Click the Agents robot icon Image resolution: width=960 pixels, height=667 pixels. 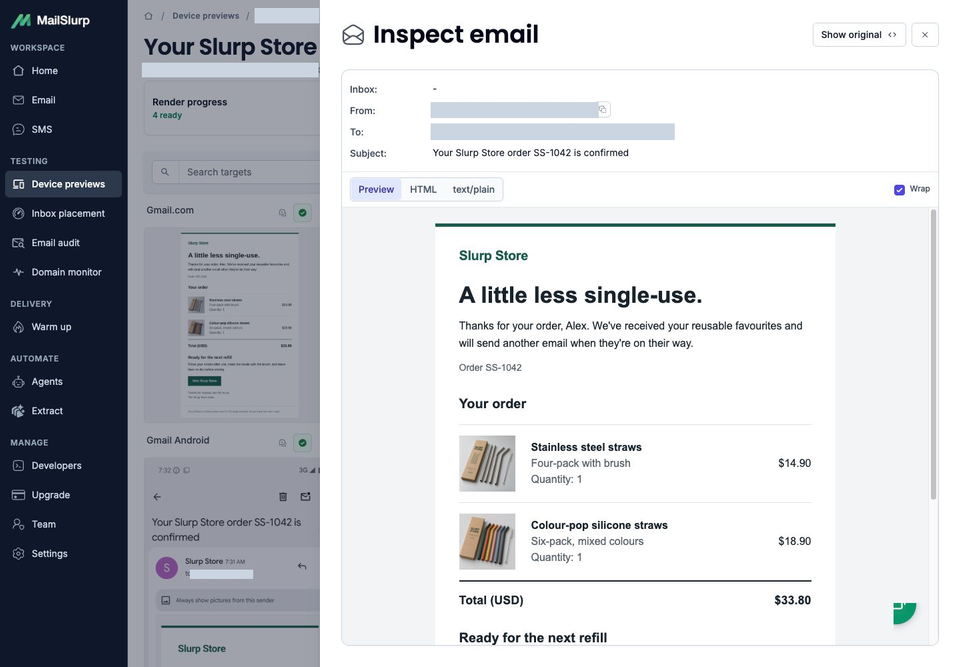pos(18,382)
